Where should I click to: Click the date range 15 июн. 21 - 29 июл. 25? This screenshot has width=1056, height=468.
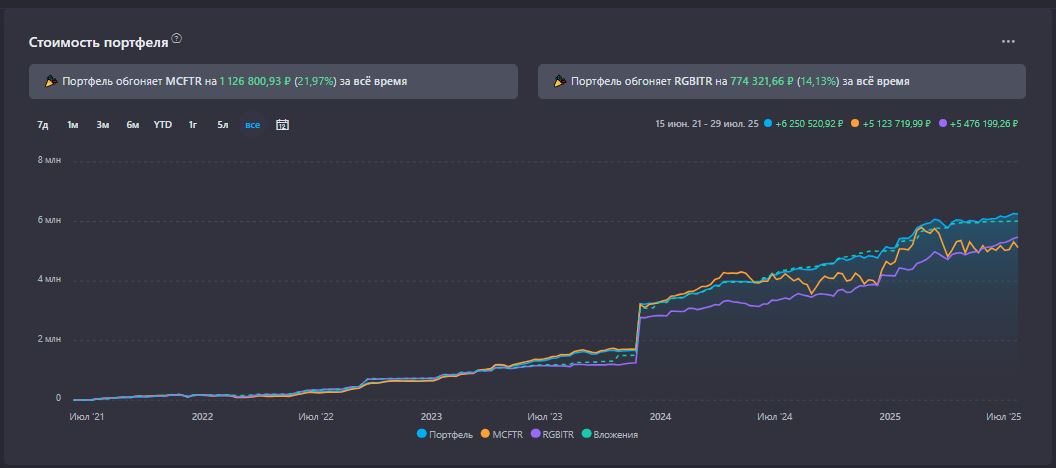[706, 124]
